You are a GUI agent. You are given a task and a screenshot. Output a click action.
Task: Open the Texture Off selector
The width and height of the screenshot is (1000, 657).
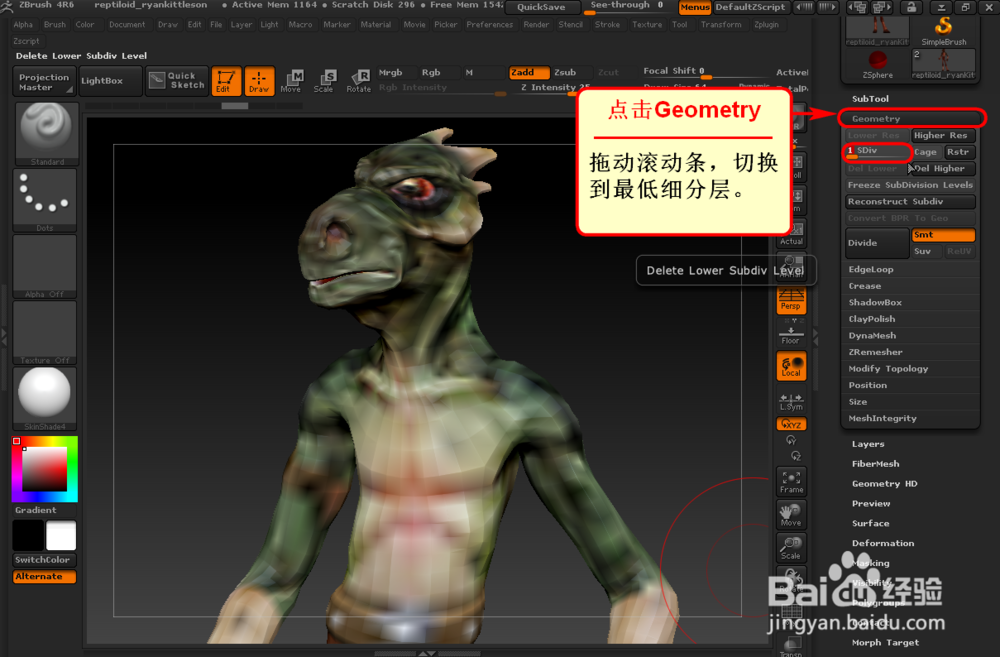pyautogui.click(x=45, y=332)
